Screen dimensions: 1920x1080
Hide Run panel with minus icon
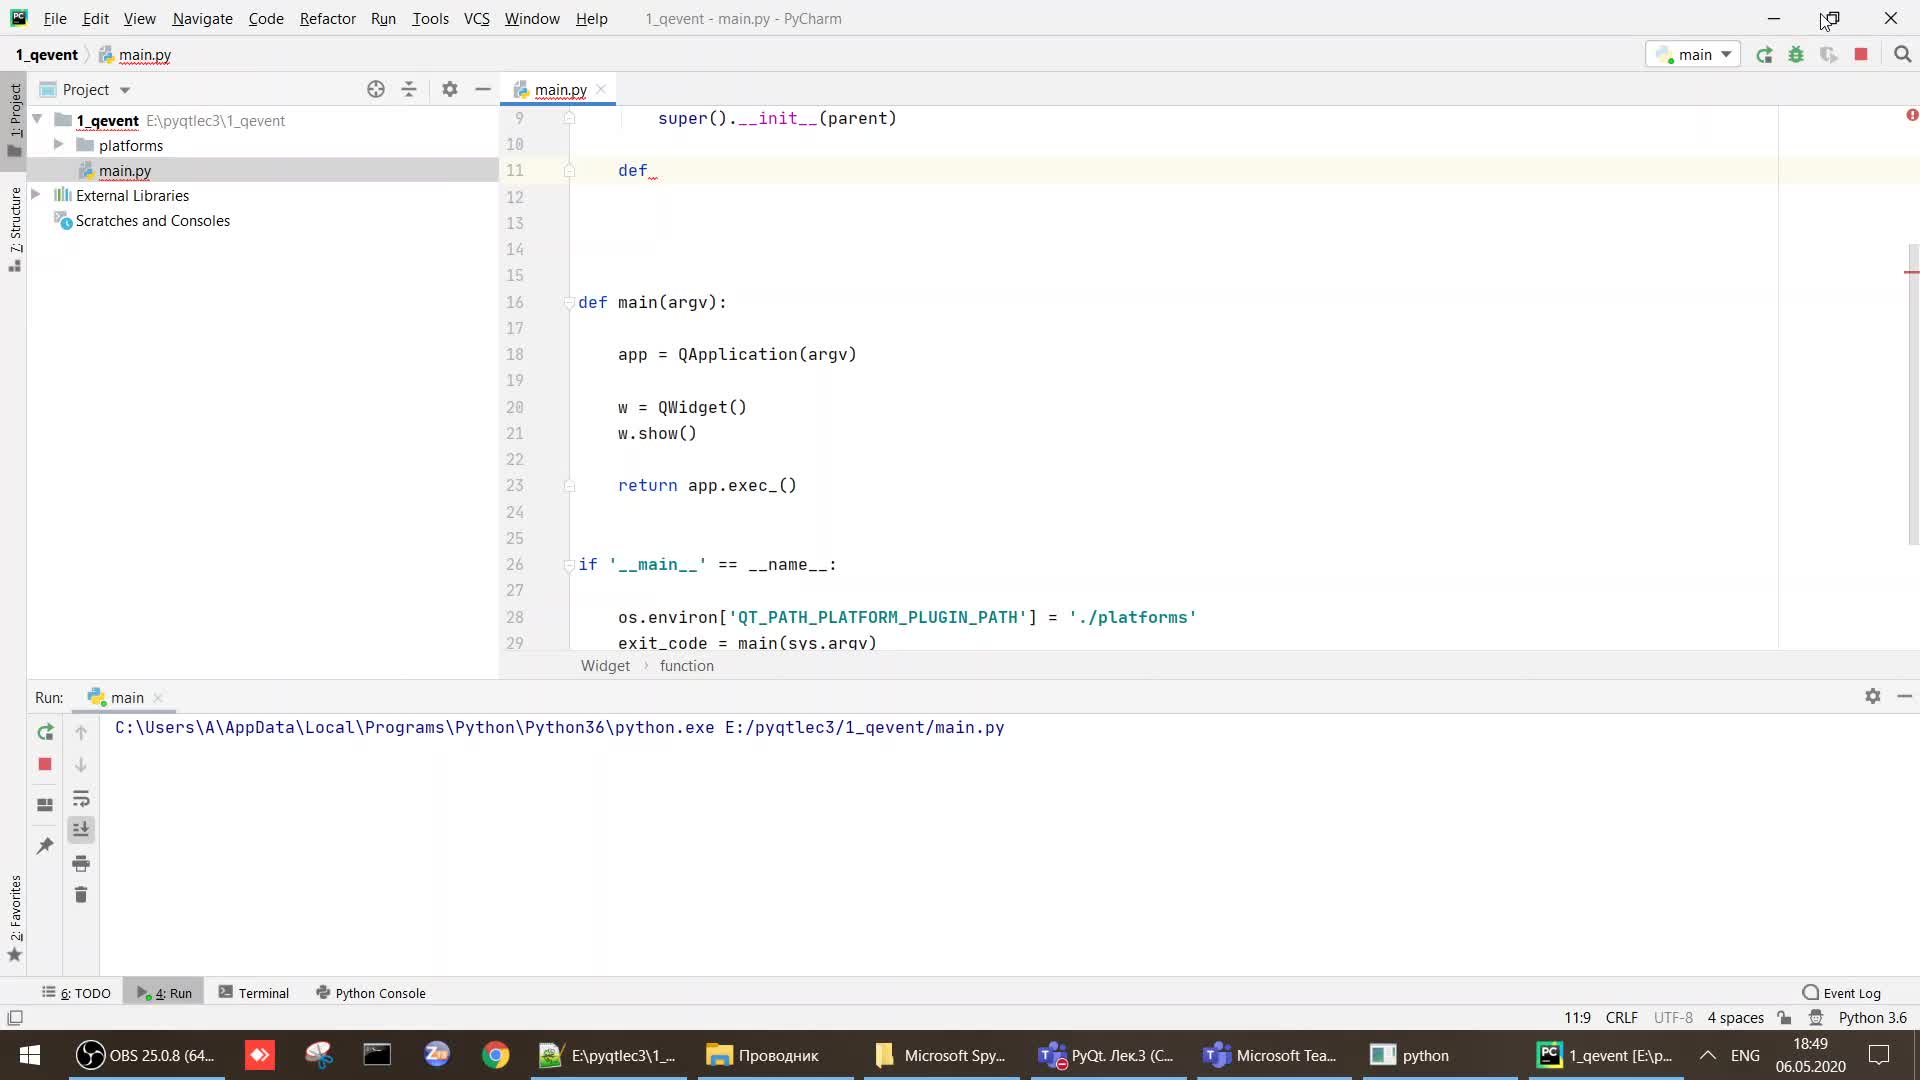pyautogui.click(x=1905, y=696)
